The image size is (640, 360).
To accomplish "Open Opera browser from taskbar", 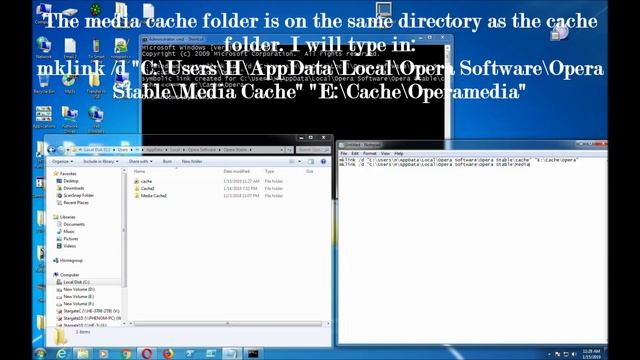I will tap(147, 353).
